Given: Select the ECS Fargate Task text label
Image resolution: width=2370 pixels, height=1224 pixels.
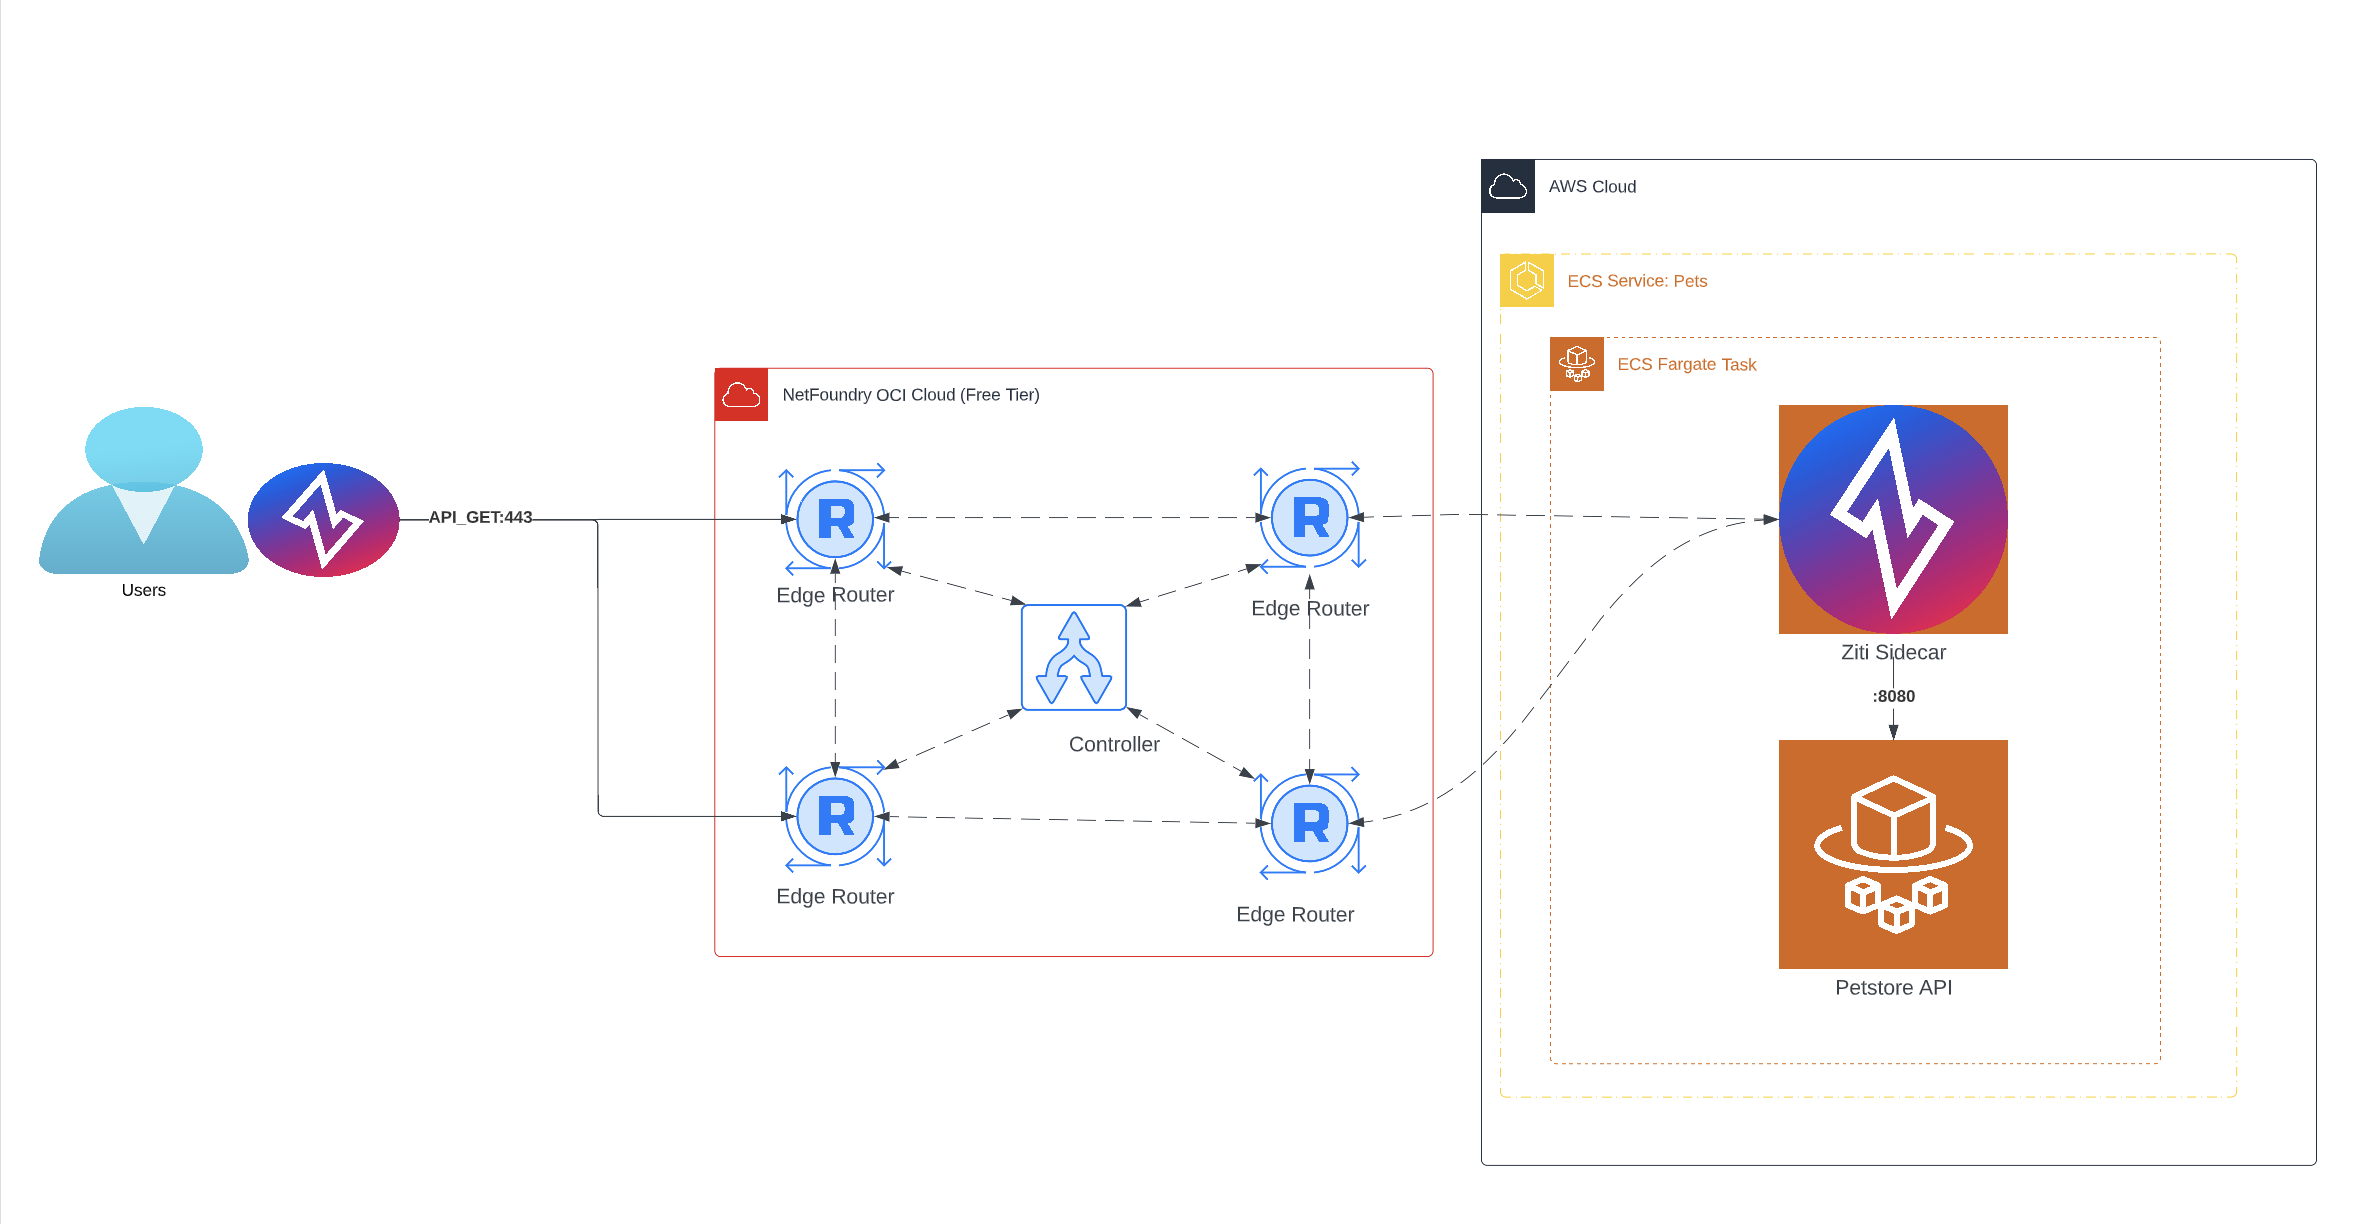Looking at the screenshot, I should coord(1686,364).
